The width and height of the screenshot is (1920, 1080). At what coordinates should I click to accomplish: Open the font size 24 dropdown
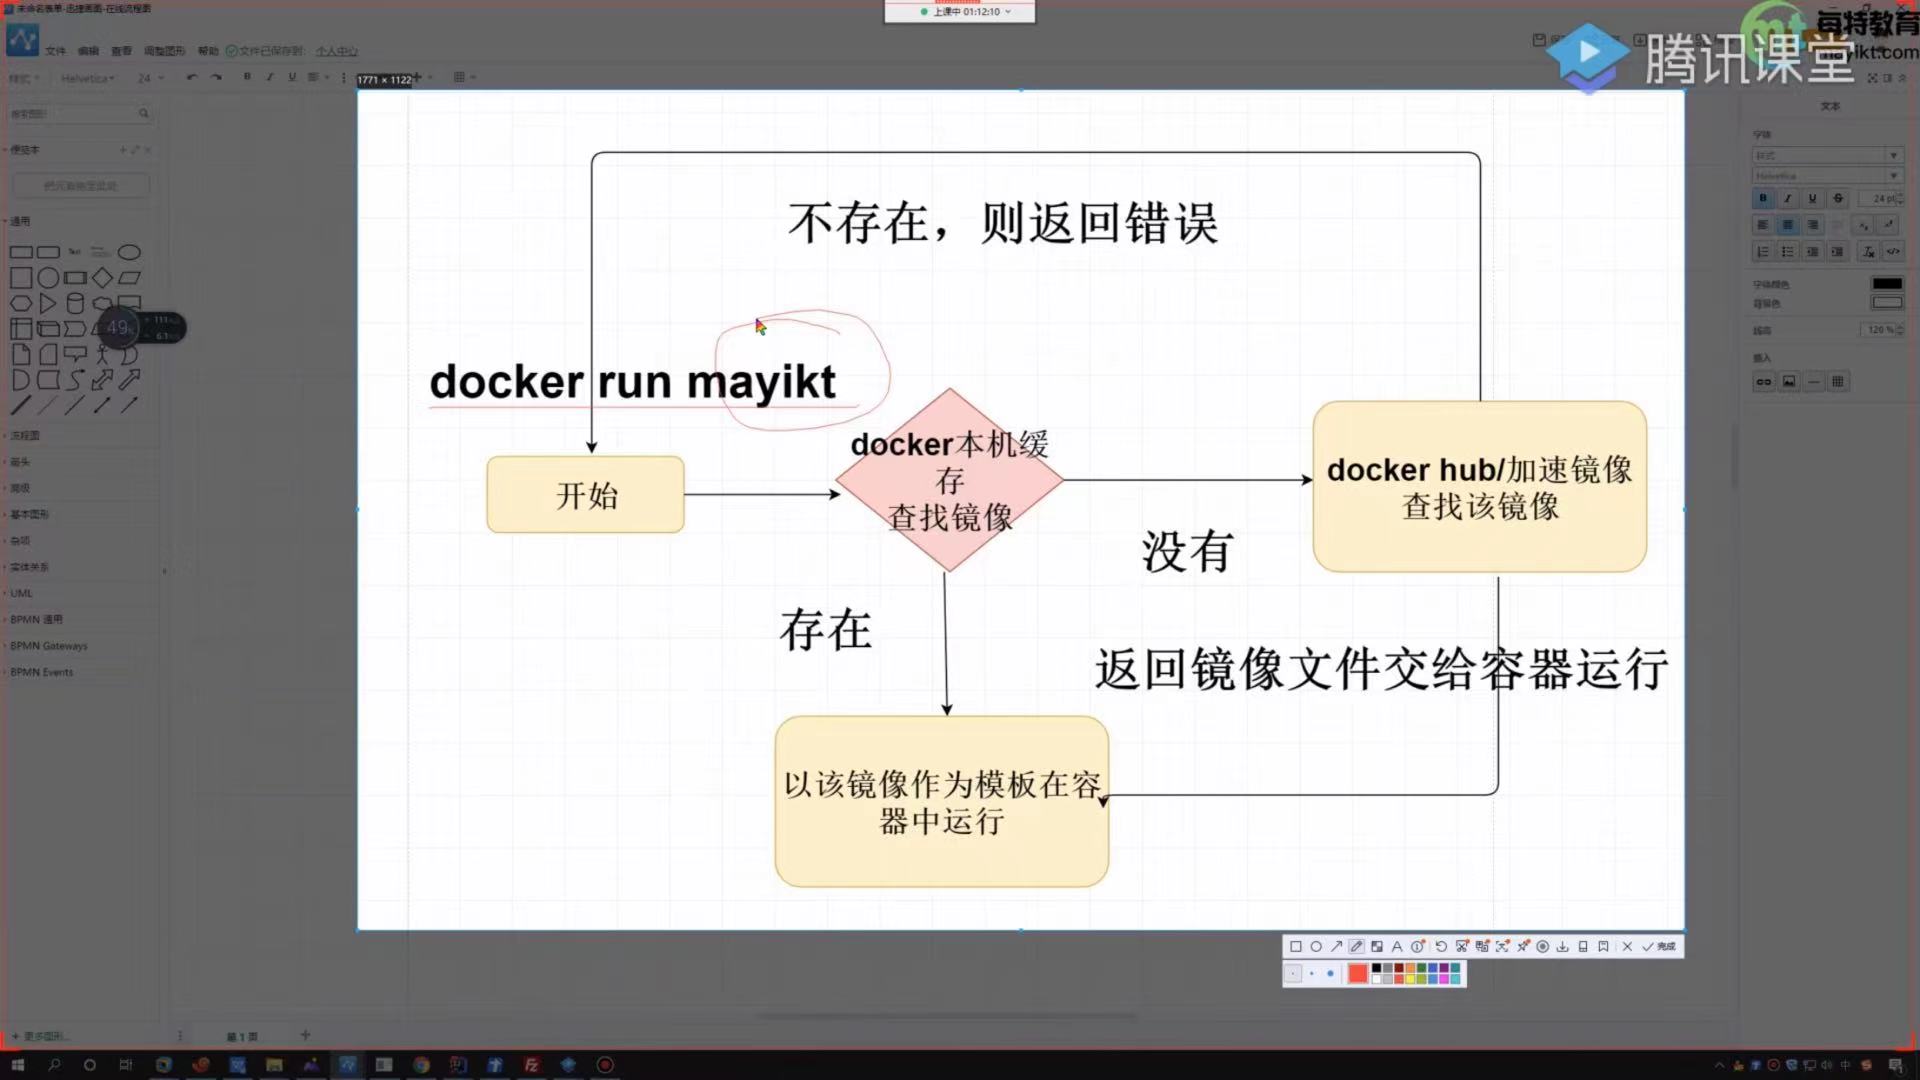[150, 78]
